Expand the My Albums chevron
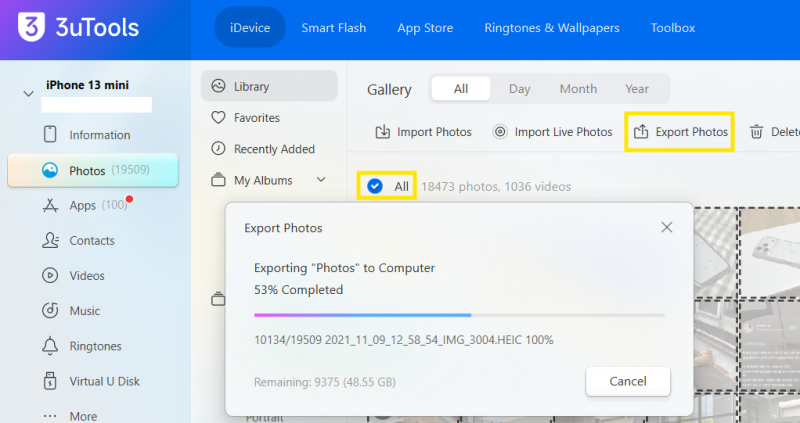The height and width of the screenshot is (423, 800). tap(321, 180)
